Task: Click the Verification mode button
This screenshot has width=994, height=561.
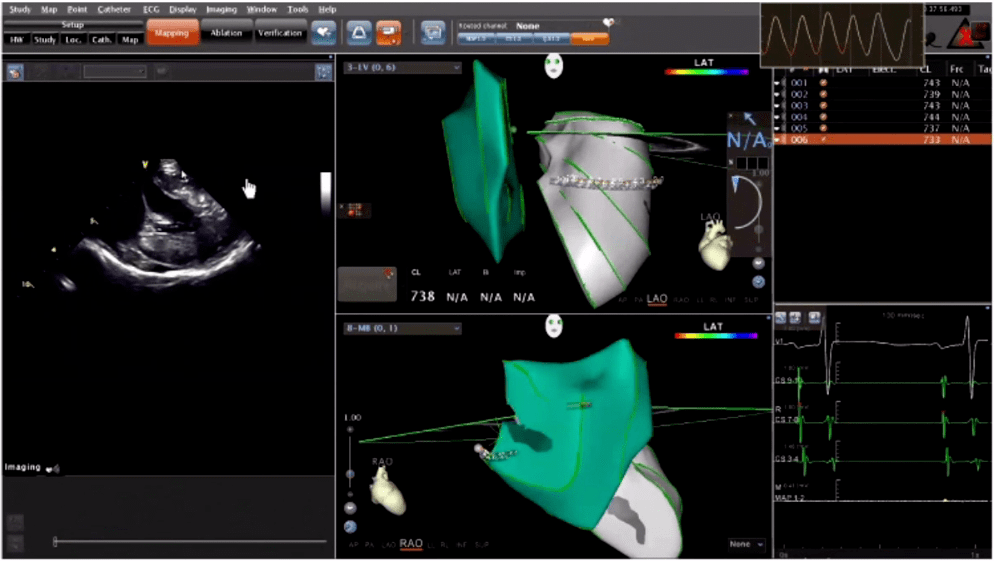Action: pos(280,33)
